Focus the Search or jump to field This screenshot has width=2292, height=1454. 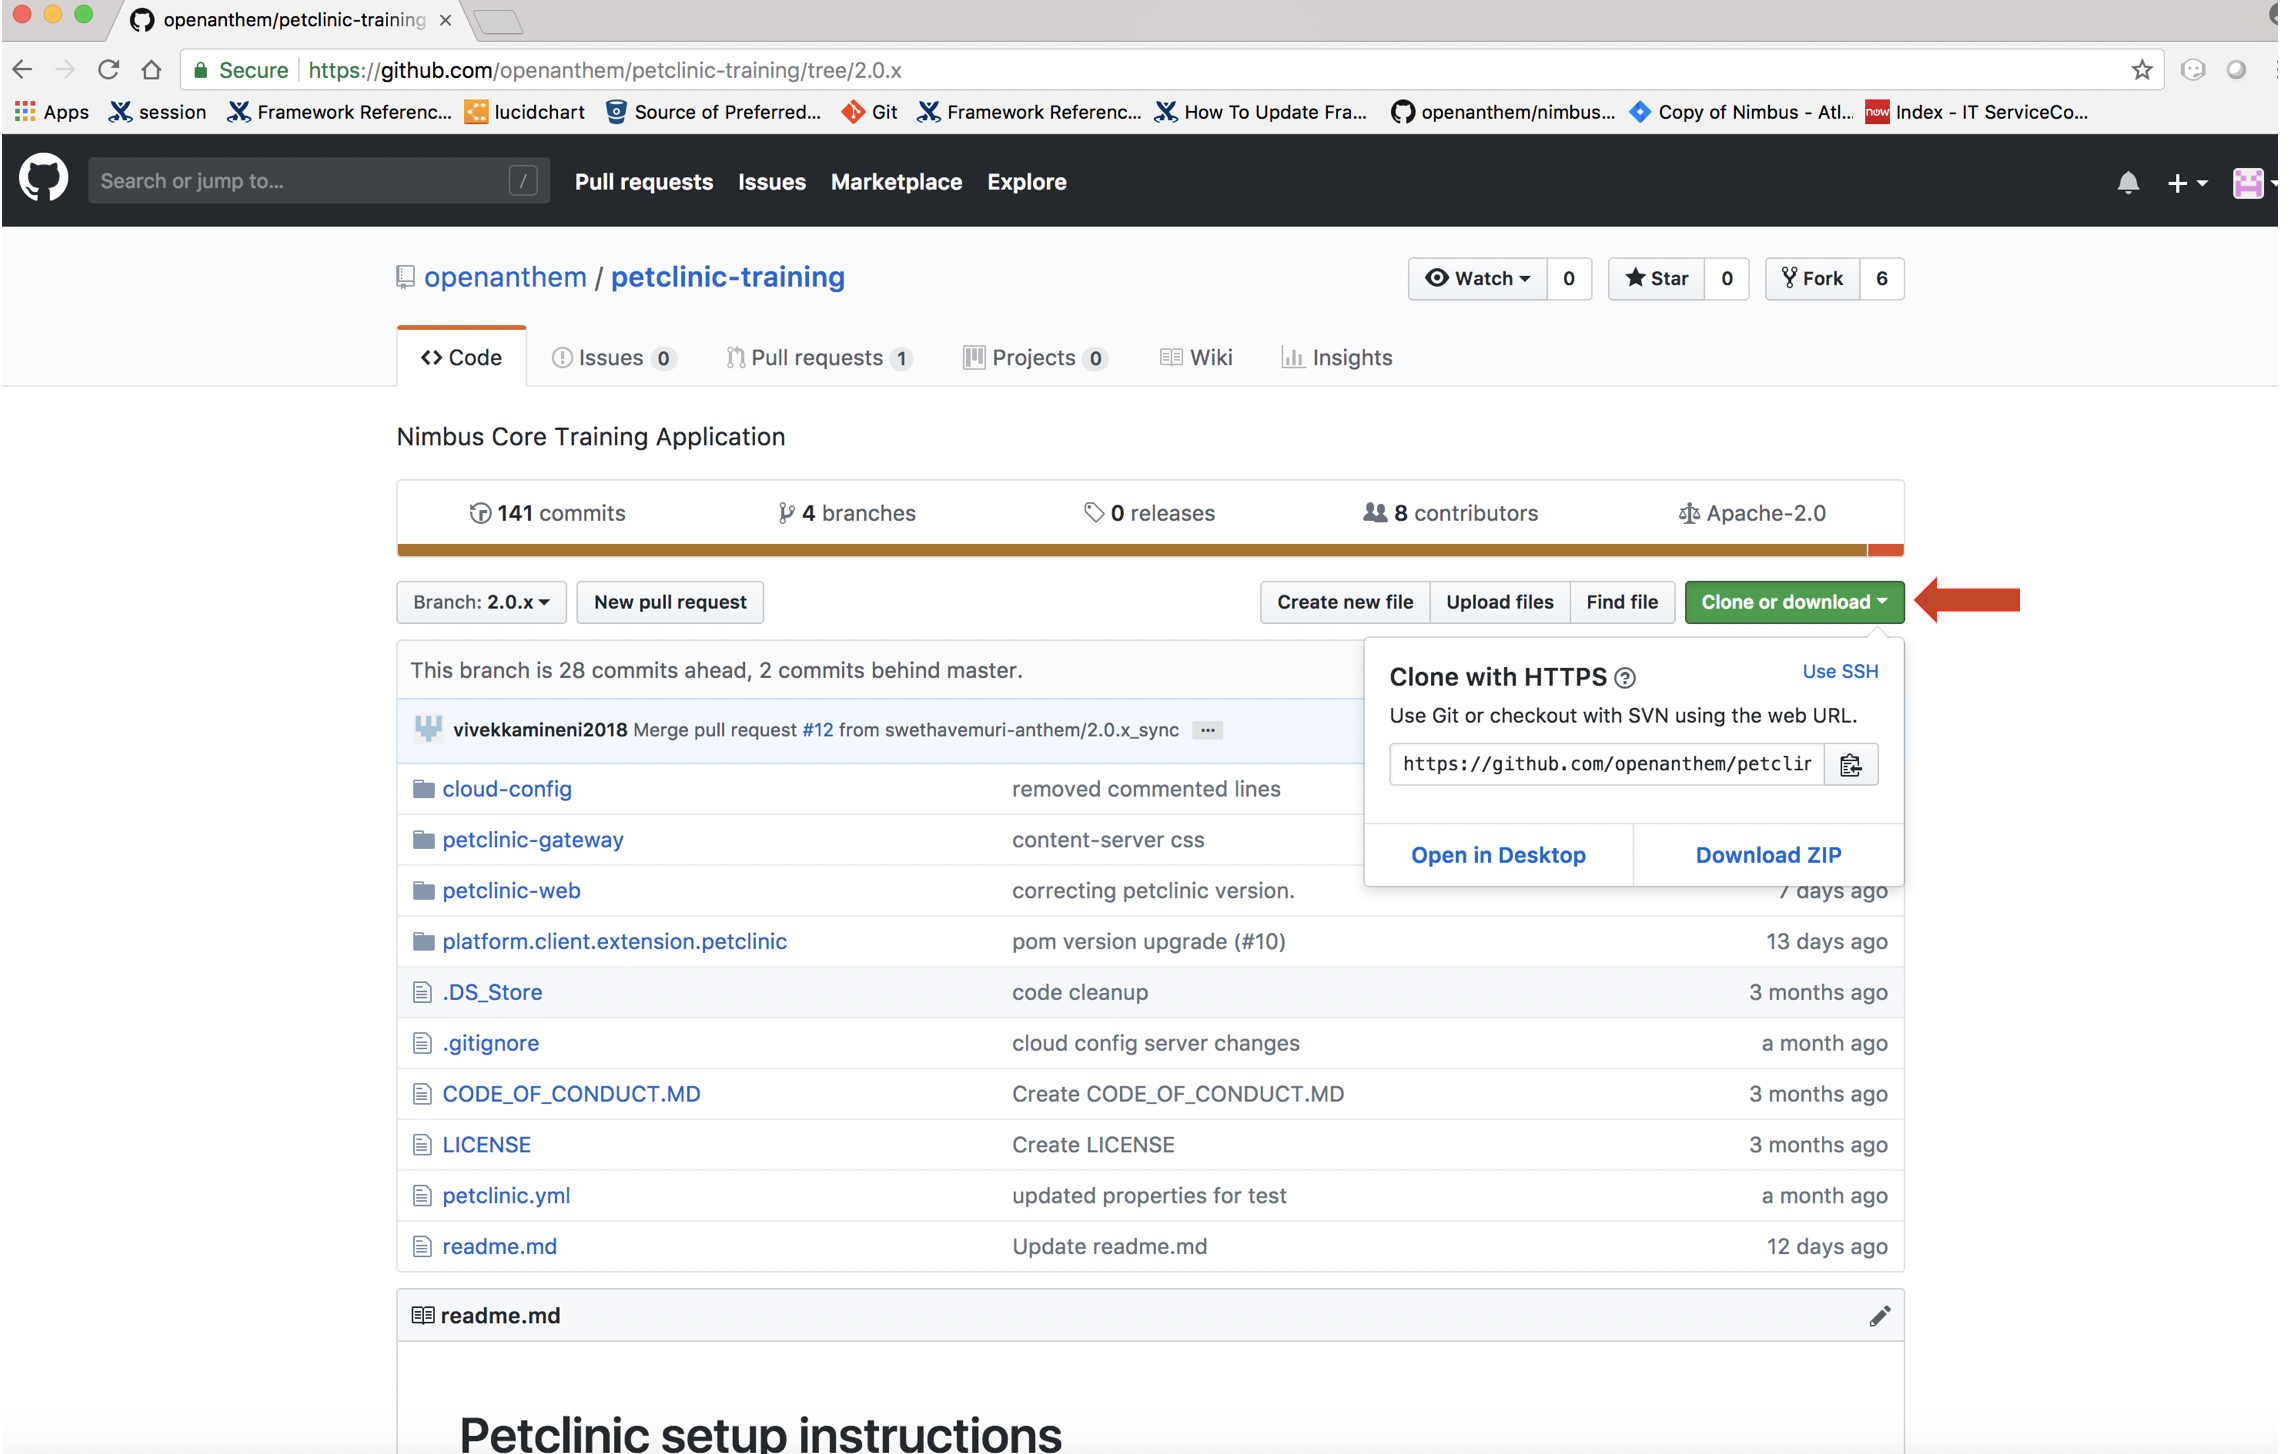pos(318,181)
